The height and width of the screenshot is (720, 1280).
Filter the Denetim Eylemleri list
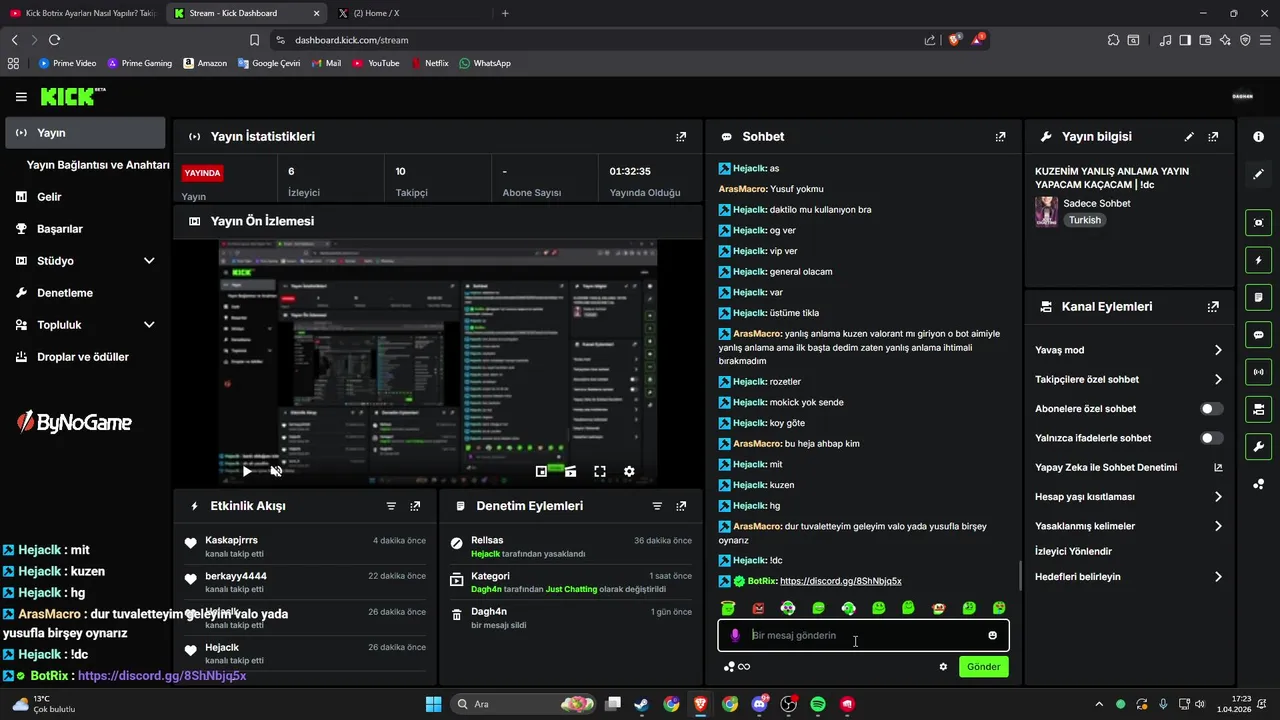coord(657,506)
